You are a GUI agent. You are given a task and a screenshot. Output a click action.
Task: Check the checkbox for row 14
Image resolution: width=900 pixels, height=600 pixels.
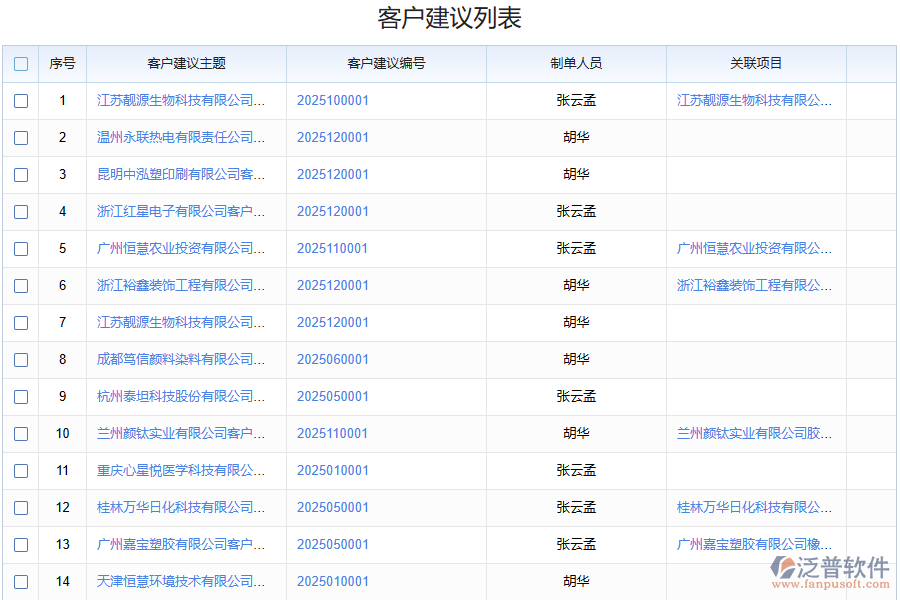tap(20, 581)
